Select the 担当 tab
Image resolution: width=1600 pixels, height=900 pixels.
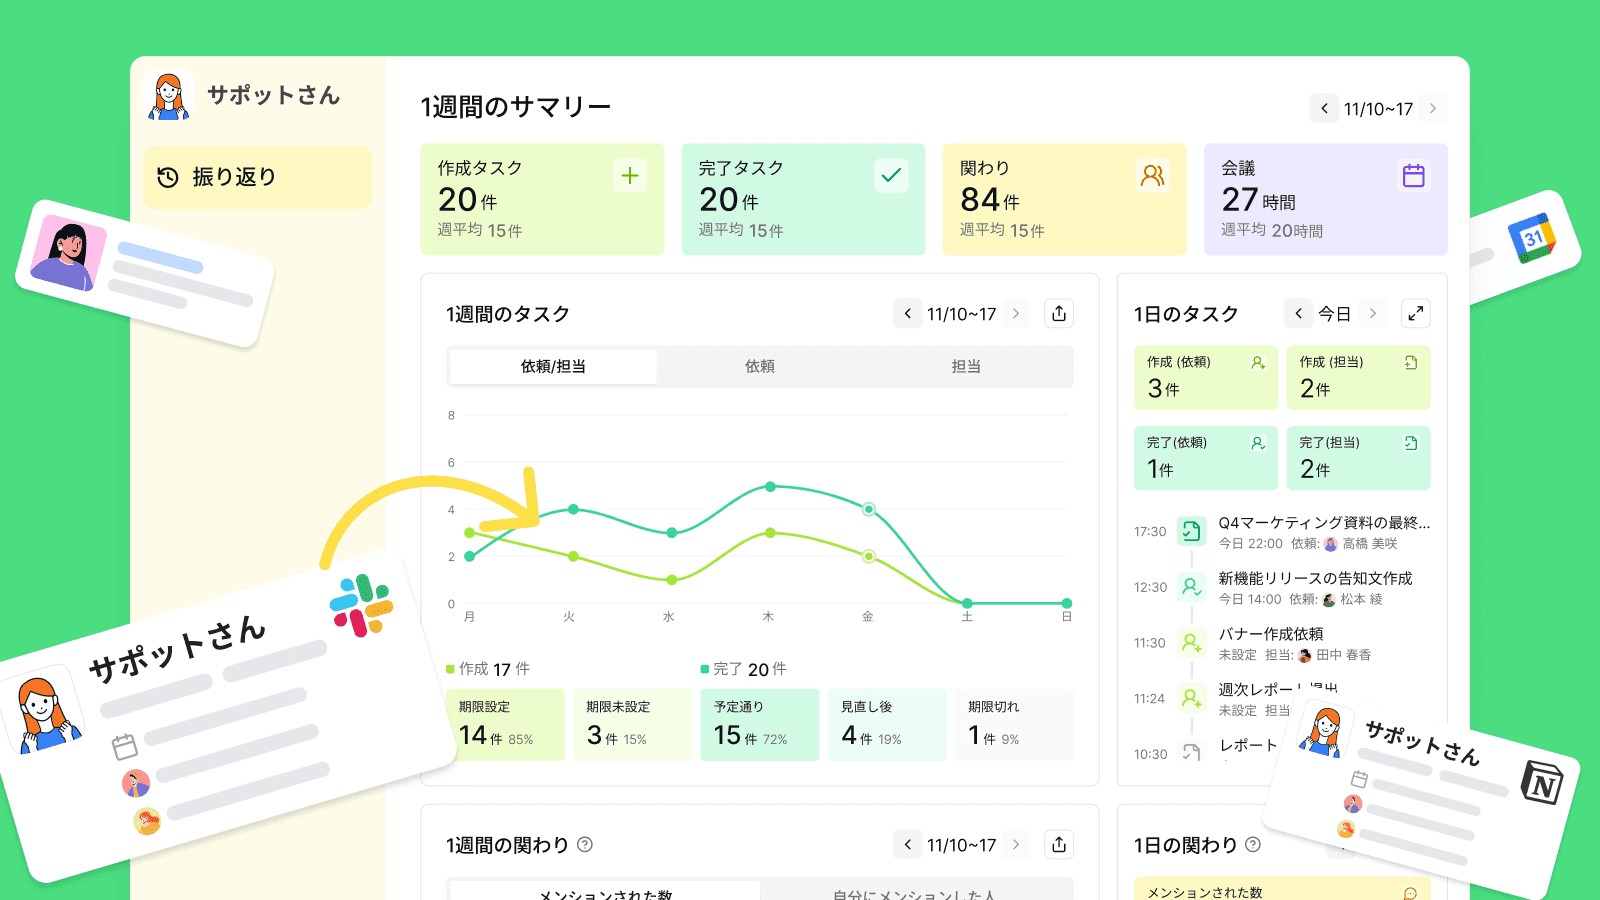(x=966, y=367)
